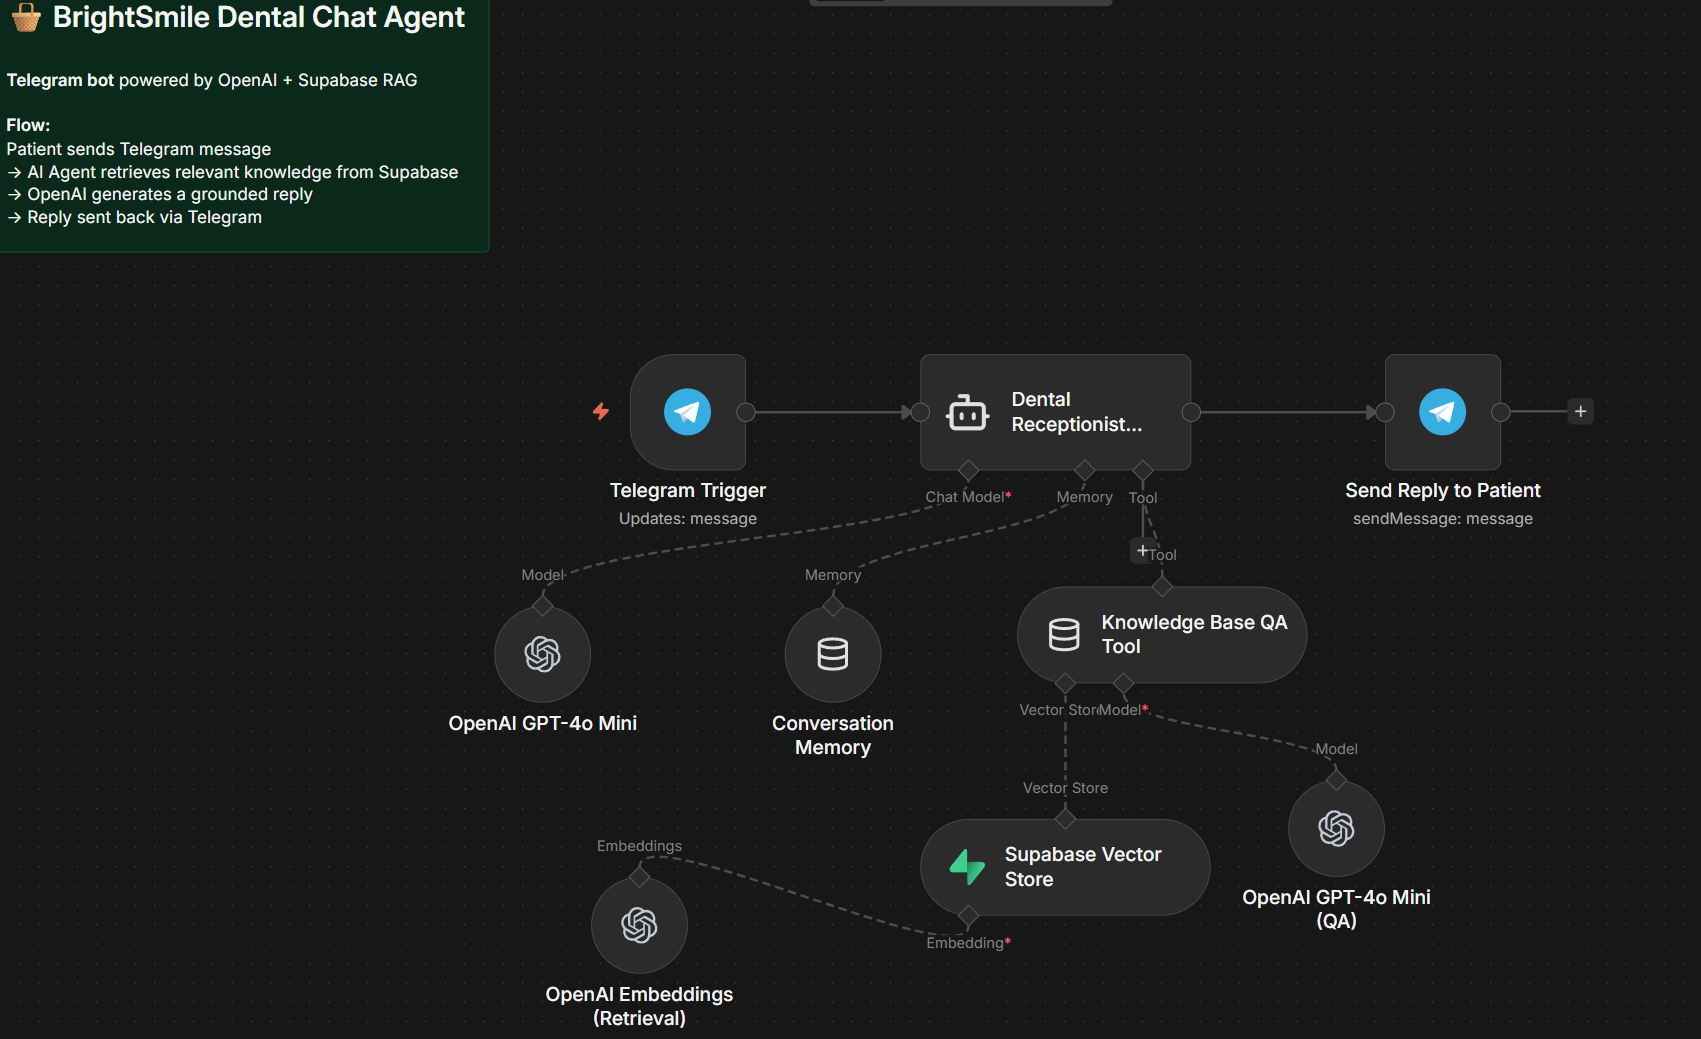The width and height of the screenshot is (1701, 1039).
Task: Click the 'Updates: message' subtitle
Action: coord(688,518)
